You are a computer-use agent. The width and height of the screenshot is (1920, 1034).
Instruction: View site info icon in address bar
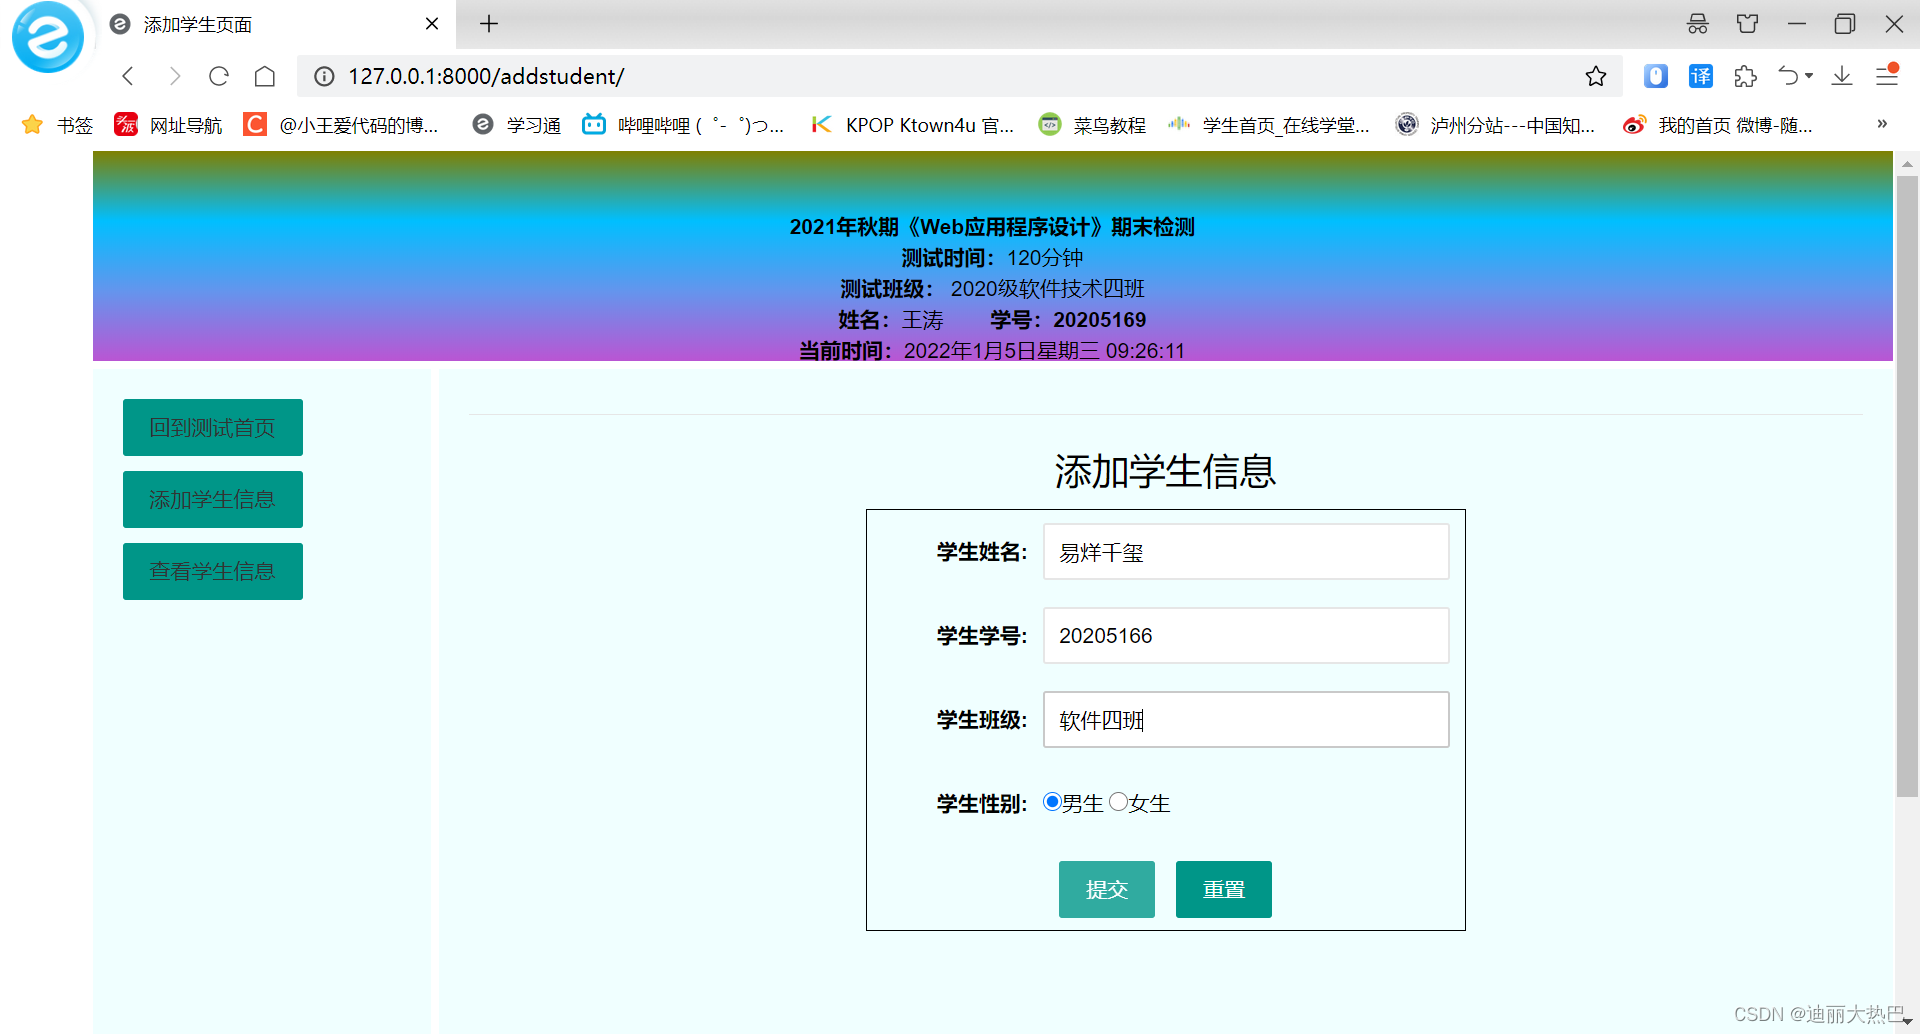coord(324,76)
